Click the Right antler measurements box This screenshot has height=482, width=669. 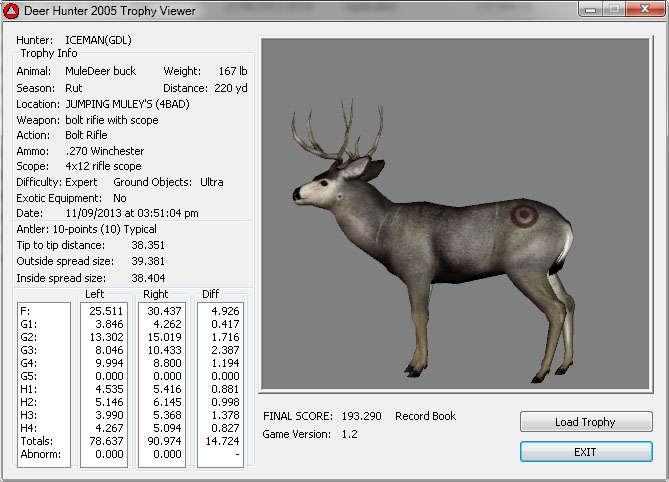point(163,385)
